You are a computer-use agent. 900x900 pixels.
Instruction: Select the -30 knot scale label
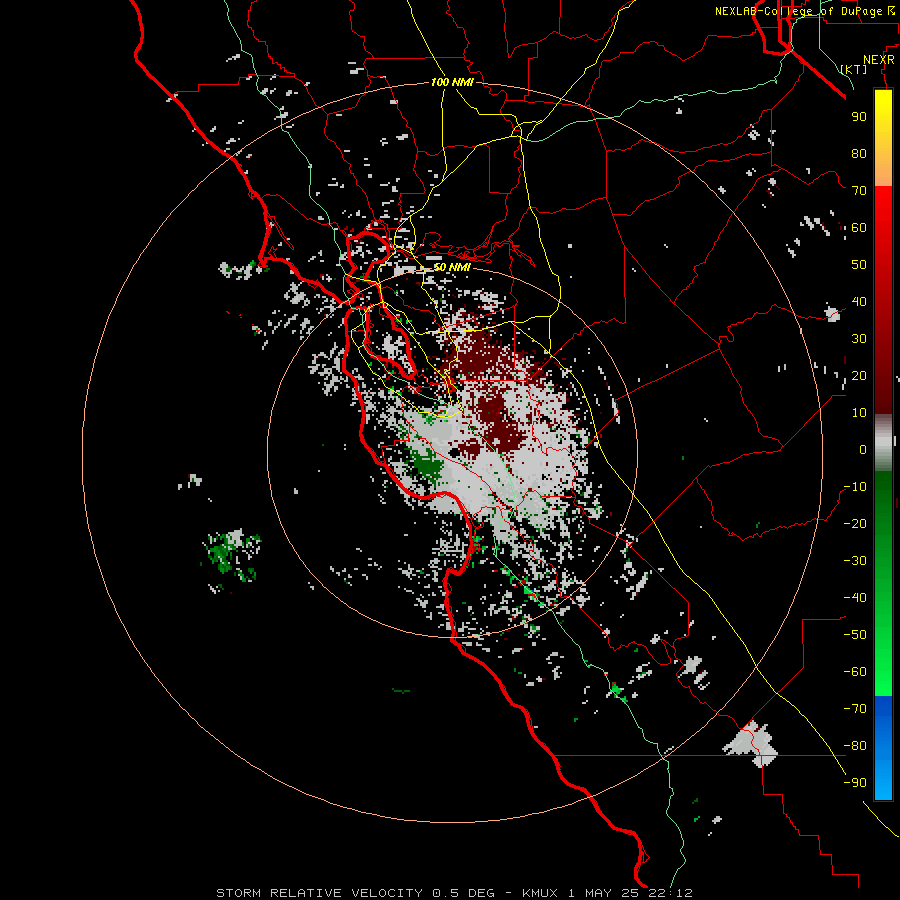(x=855, y=561)
